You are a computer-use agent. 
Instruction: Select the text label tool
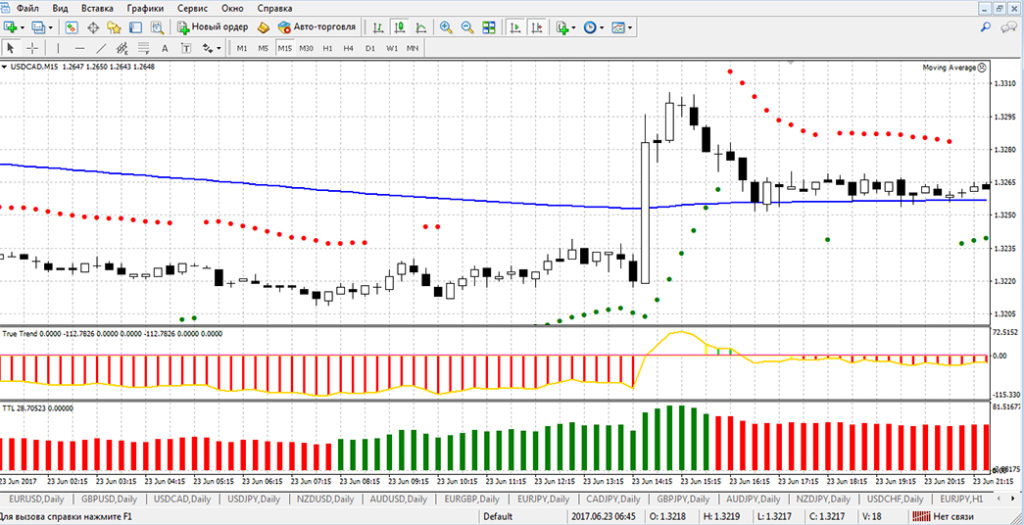[x=164, y=48]
